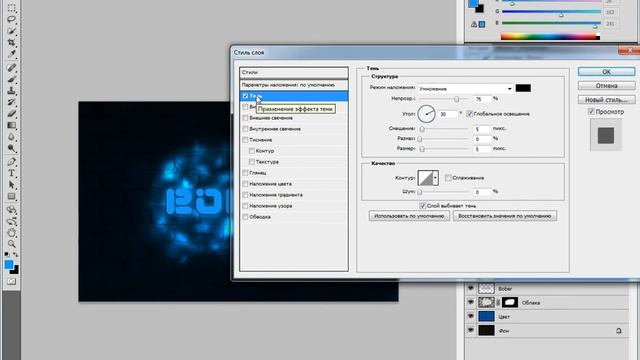Open toolbar black background color swatch
The image size is (640, 360).
coord(15,271)
